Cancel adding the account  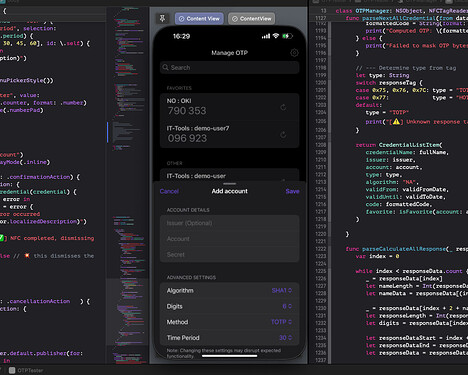click(169, 191)
